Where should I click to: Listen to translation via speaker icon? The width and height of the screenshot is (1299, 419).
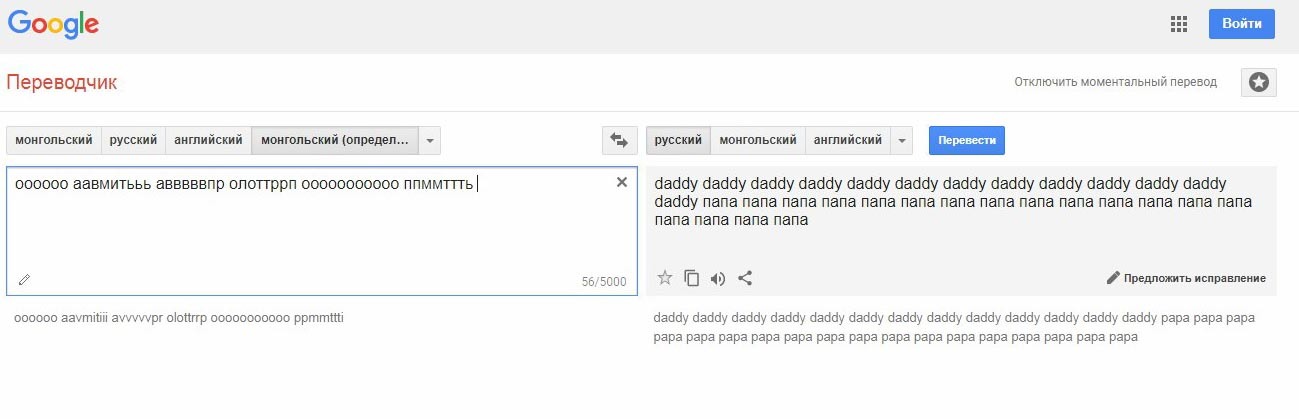[718, 278]
